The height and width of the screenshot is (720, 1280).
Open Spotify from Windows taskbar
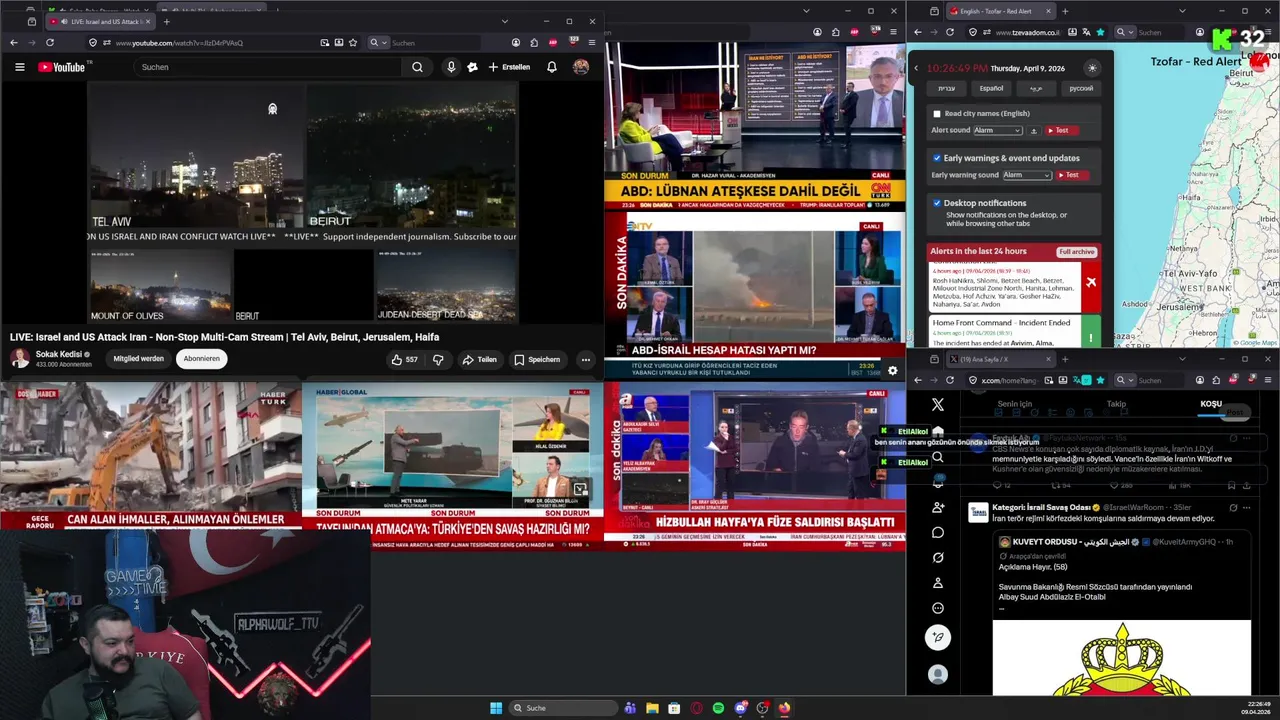[x=718, y=708]
